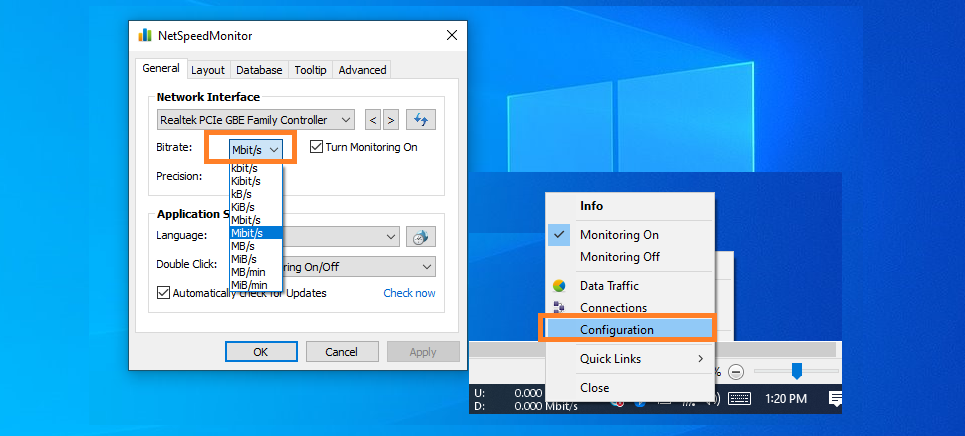Screen dimensions: 965x436
Task: Expand the Quick Links submenu arrow
Action: [700, 358]
